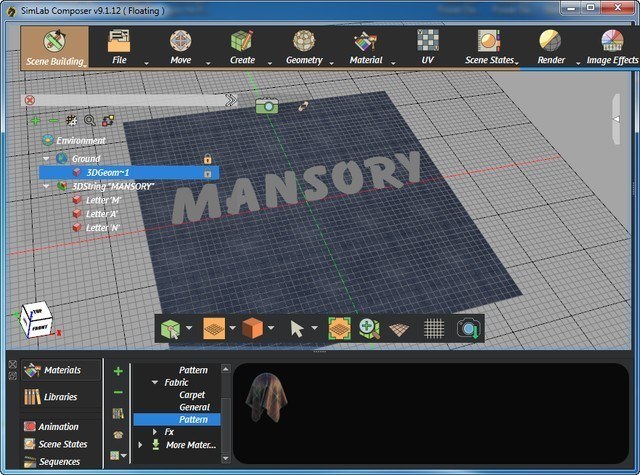Image resolution: width=640 pixels, height=475 pixels.
Task: Click the green plus icon in the materials panel
Action: [118, 371]
